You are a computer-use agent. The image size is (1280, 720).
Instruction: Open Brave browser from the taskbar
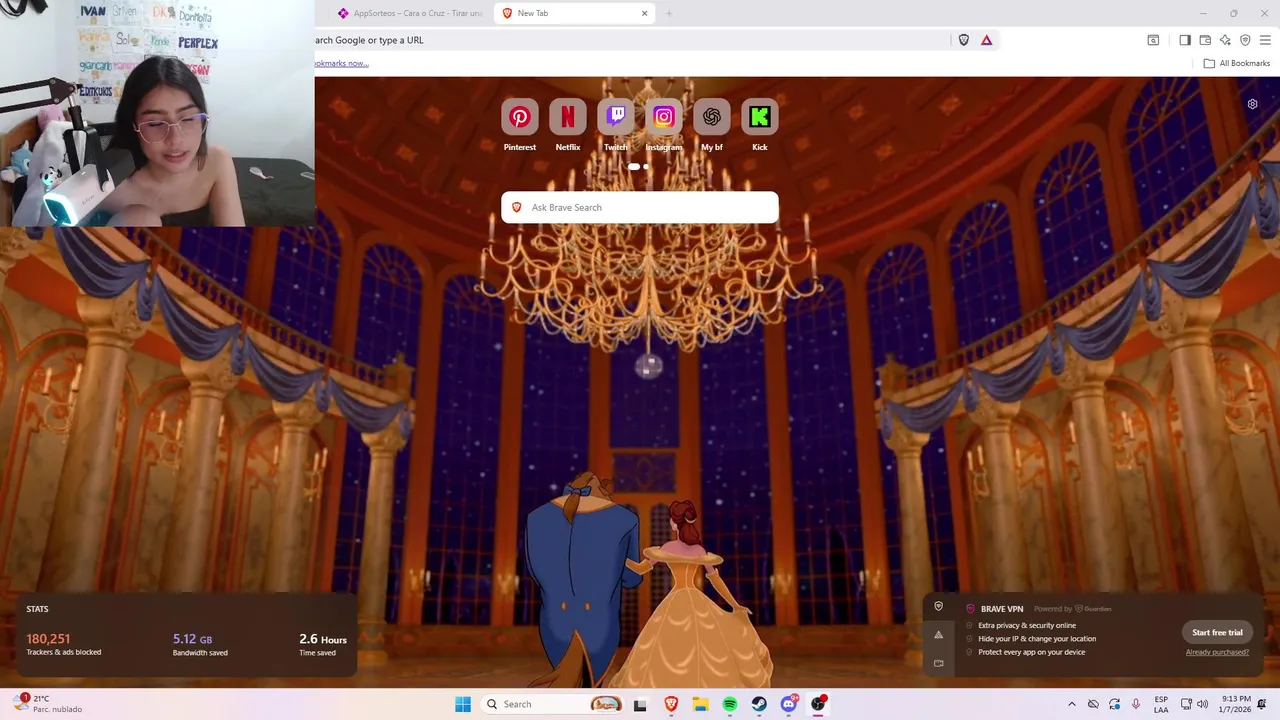(671, 704)
